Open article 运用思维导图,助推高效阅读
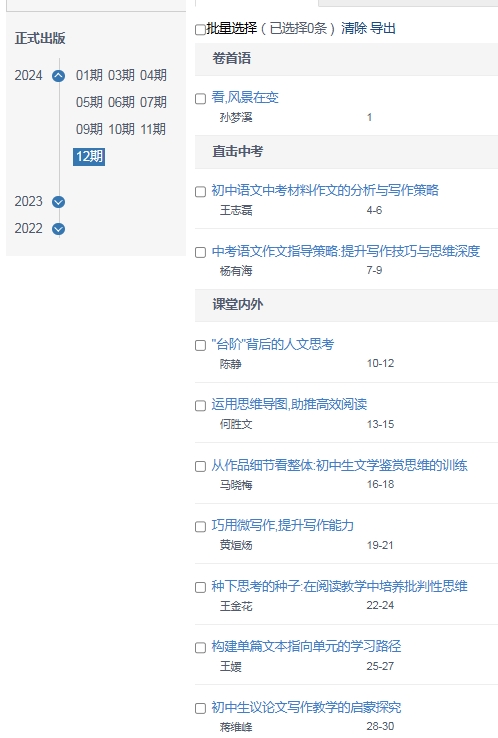Viewport: 498px width, 738px height. pos(289,404)
